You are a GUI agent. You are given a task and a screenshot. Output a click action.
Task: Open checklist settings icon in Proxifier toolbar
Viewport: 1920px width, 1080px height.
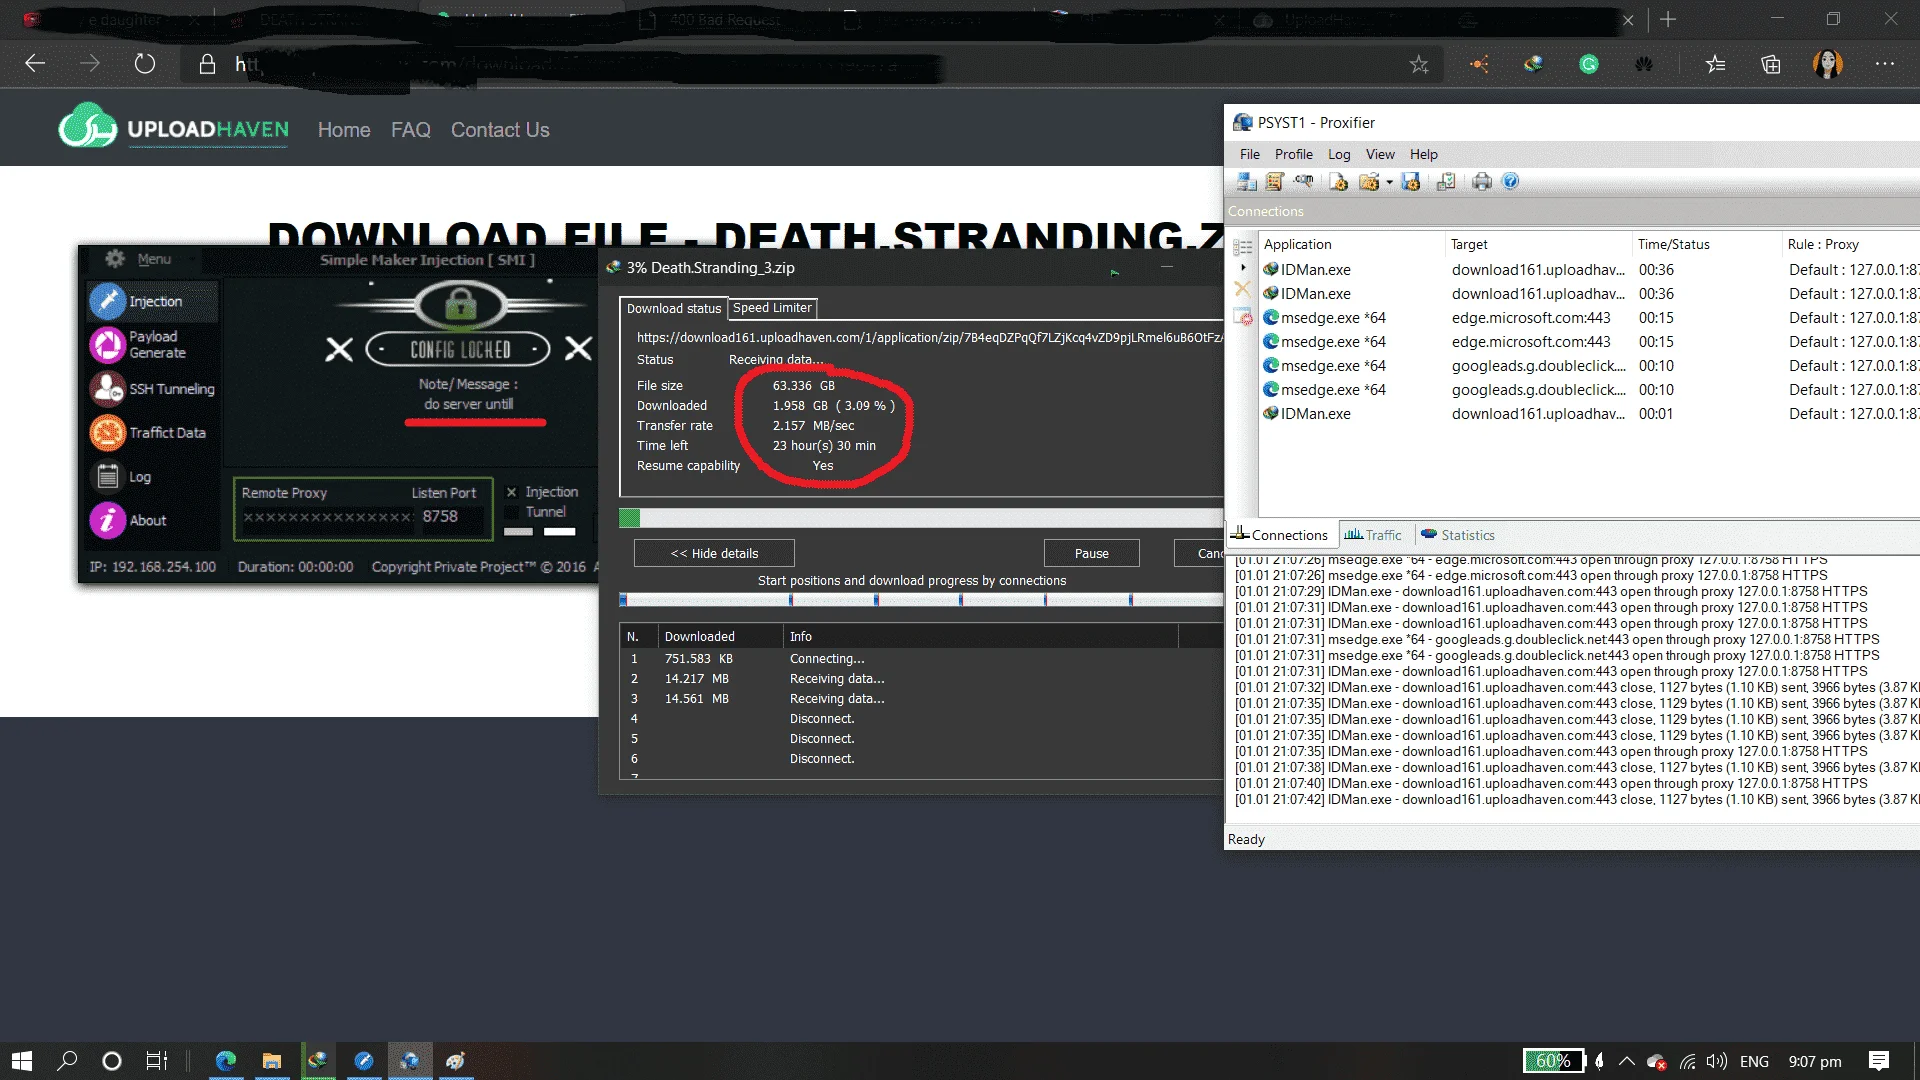point(1446,181)
